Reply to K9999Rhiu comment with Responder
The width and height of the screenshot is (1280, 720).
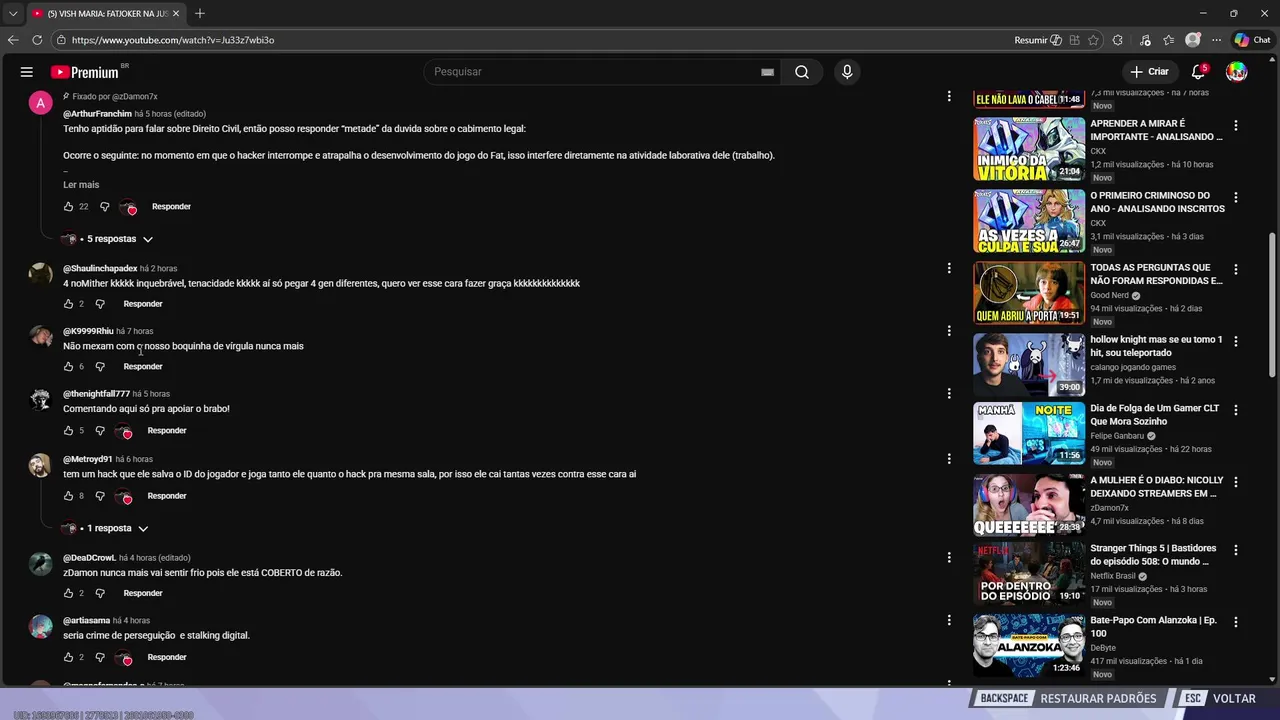coord(143,367)
